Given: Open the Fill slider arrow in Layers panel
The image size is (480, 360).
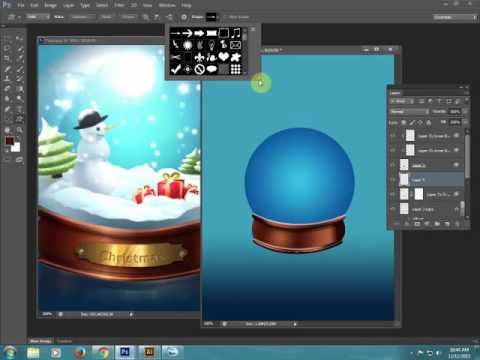Looking at the screenshot, I should coord(465,123).
